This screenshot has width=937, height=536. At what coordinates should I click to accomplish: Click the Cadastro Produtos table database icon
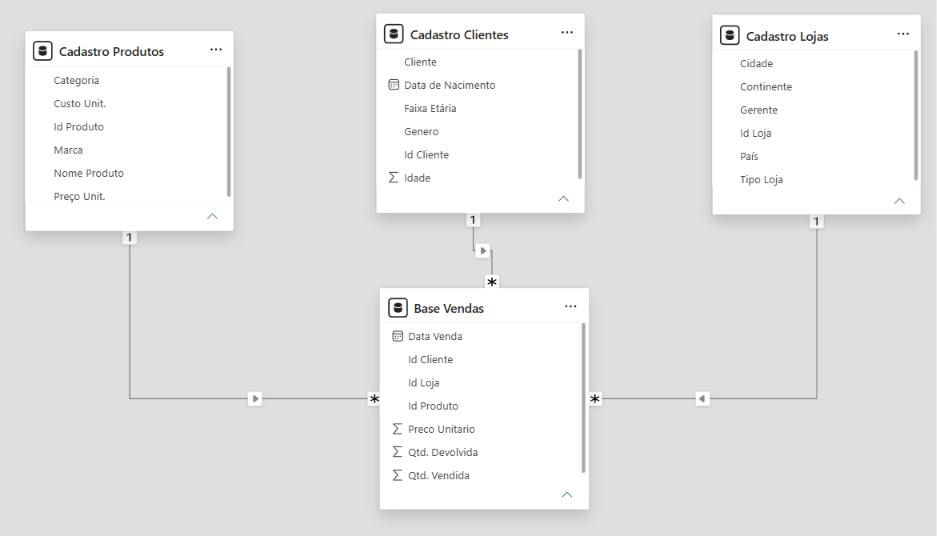coord(42,51)
